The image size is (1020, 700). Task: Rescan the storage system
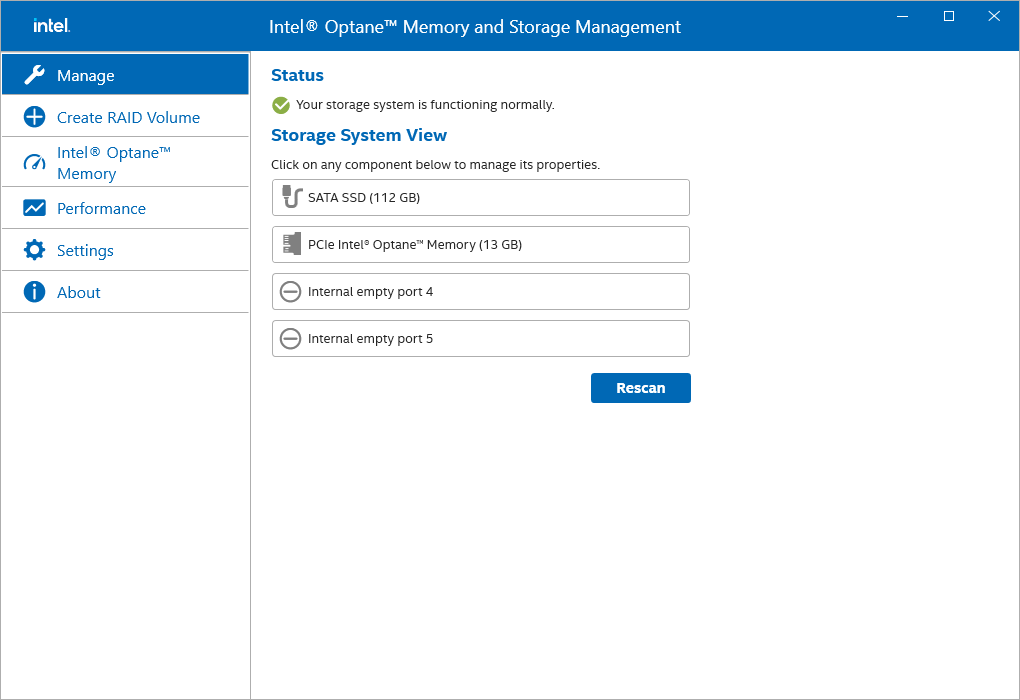click(641, 388)
